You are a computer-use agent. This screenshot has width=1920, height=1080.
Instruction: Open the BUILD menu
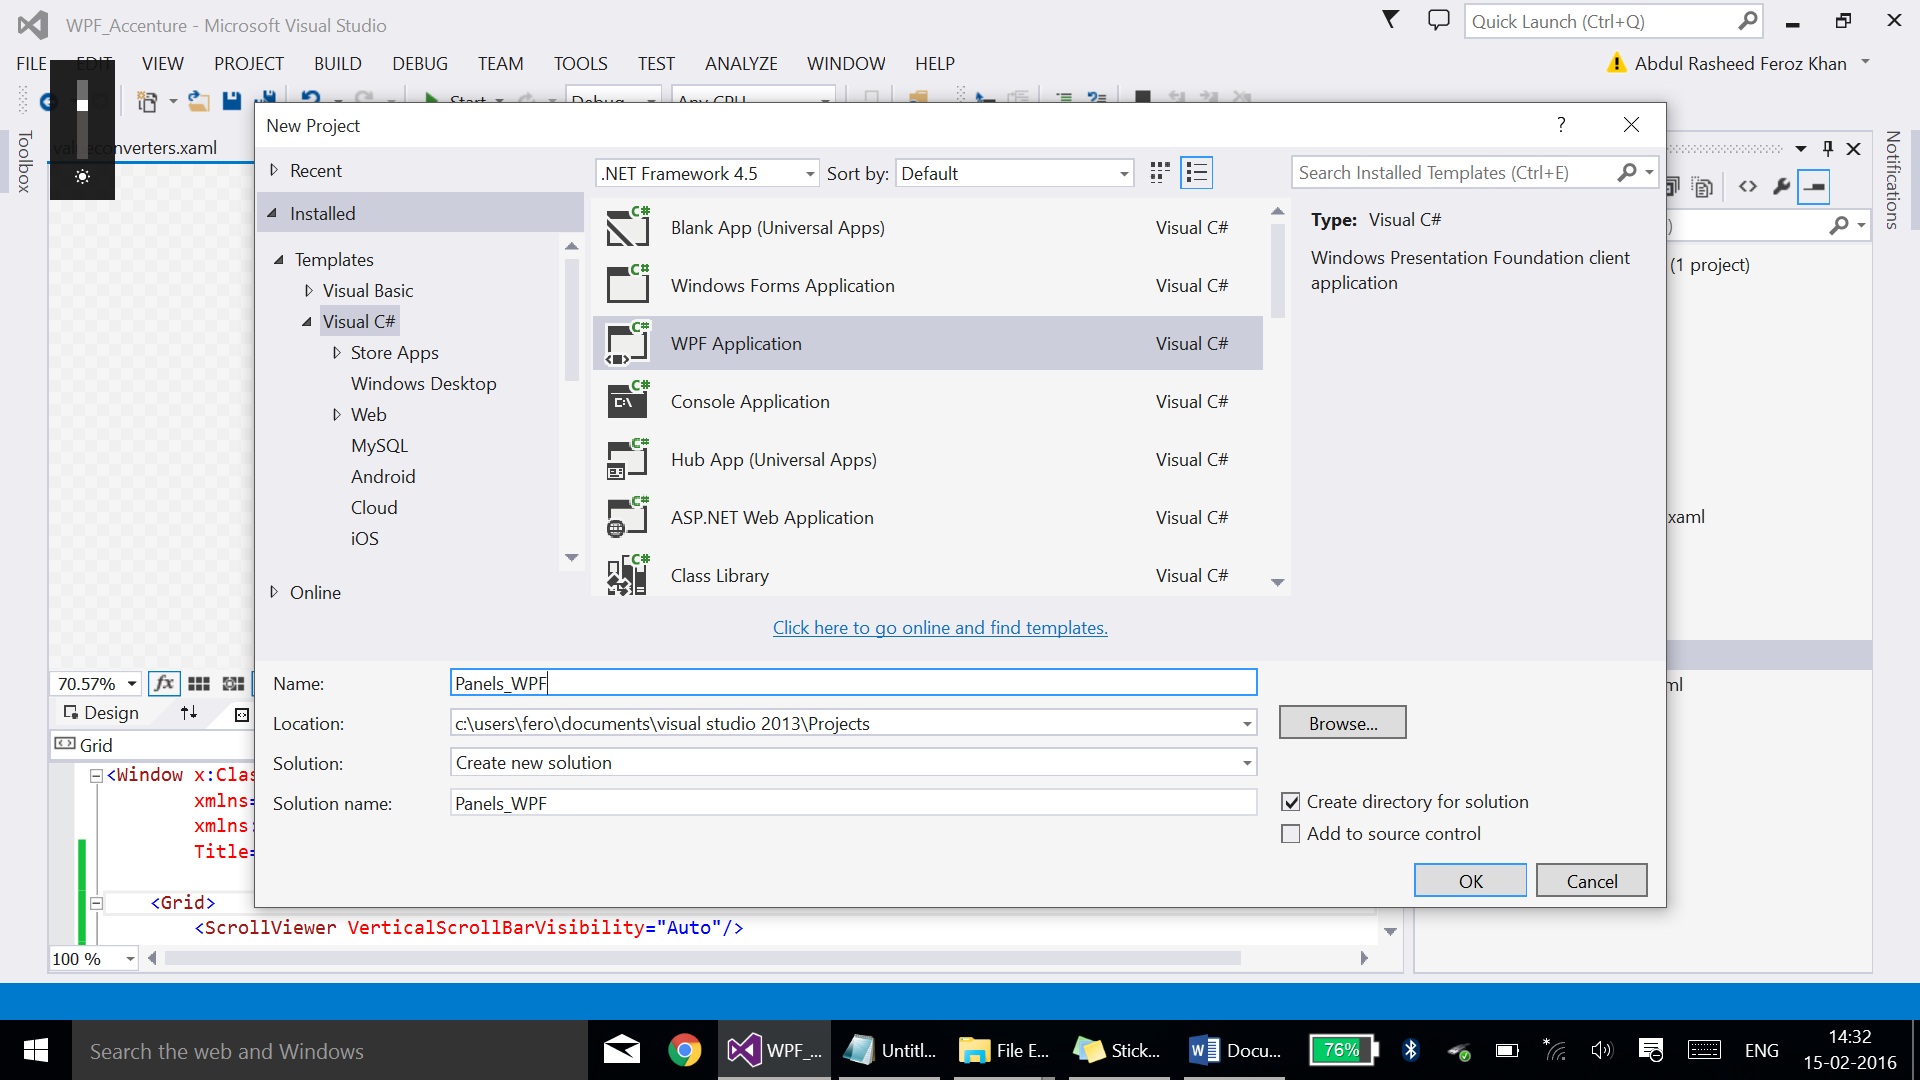[x=337, y=64]
